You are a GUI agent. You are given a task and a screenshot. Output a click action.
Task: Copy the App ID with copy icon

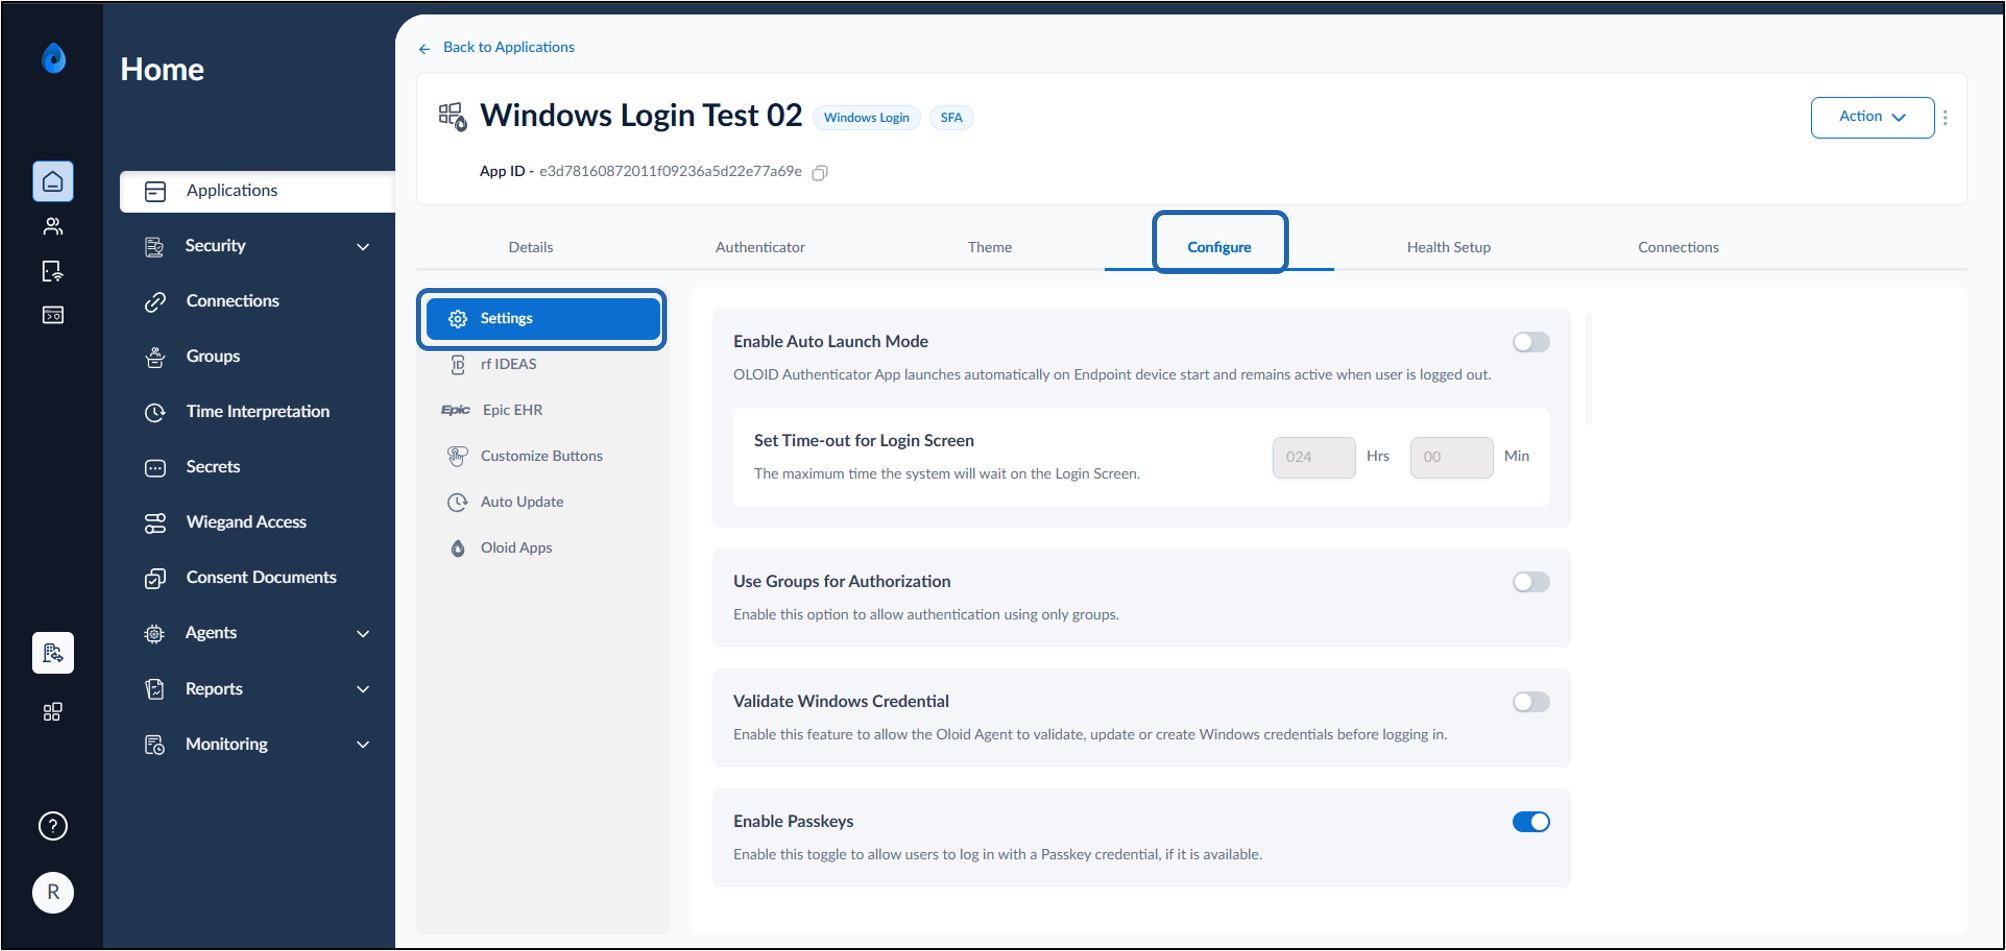click(820, 173)
